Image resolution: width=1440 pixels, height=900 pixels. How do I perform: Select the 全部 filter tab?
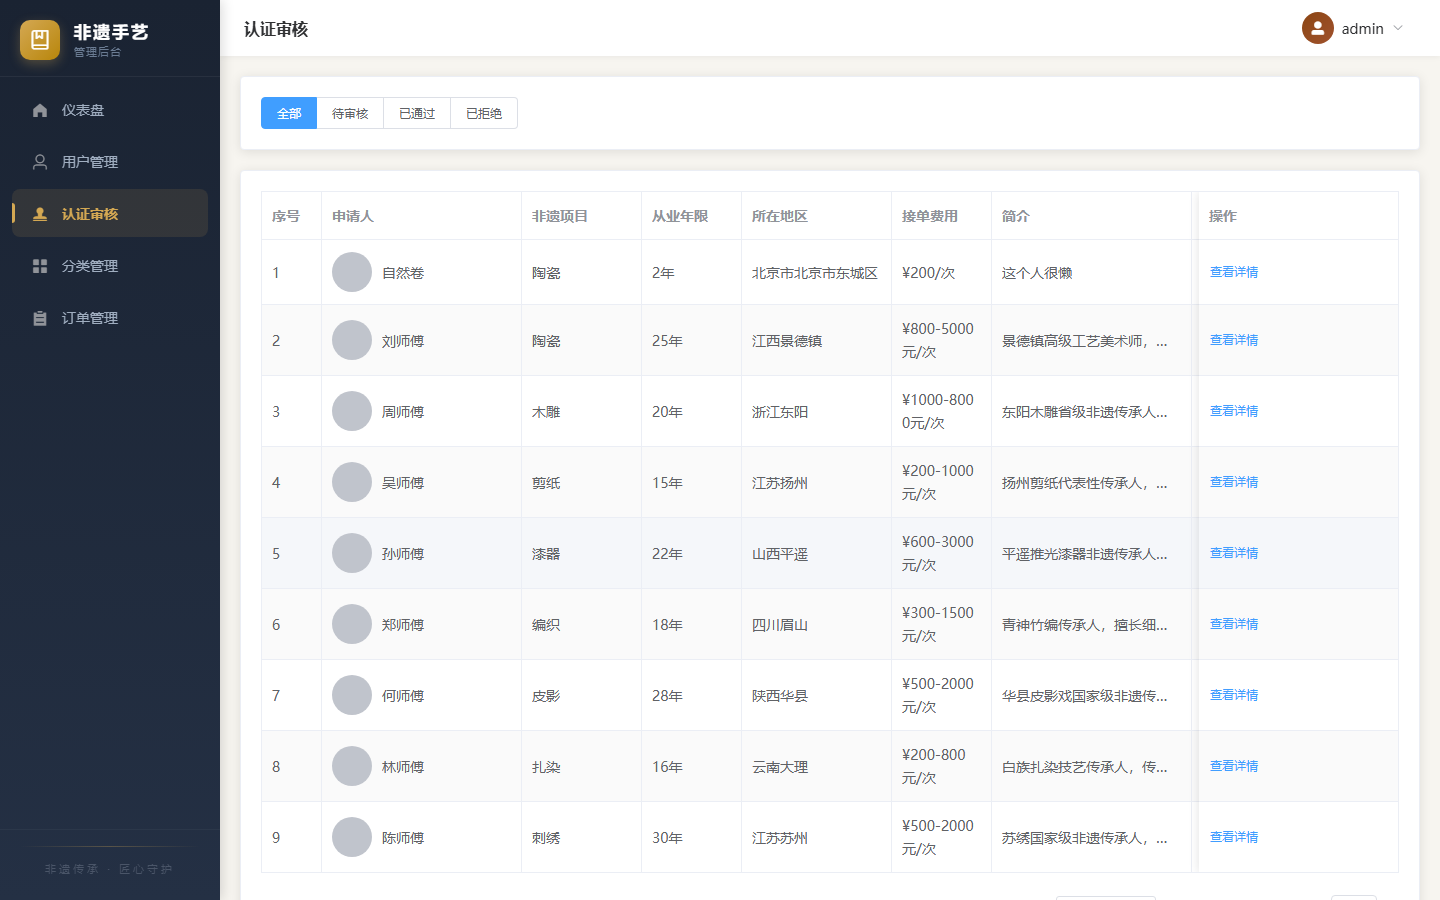click(289, 113)
